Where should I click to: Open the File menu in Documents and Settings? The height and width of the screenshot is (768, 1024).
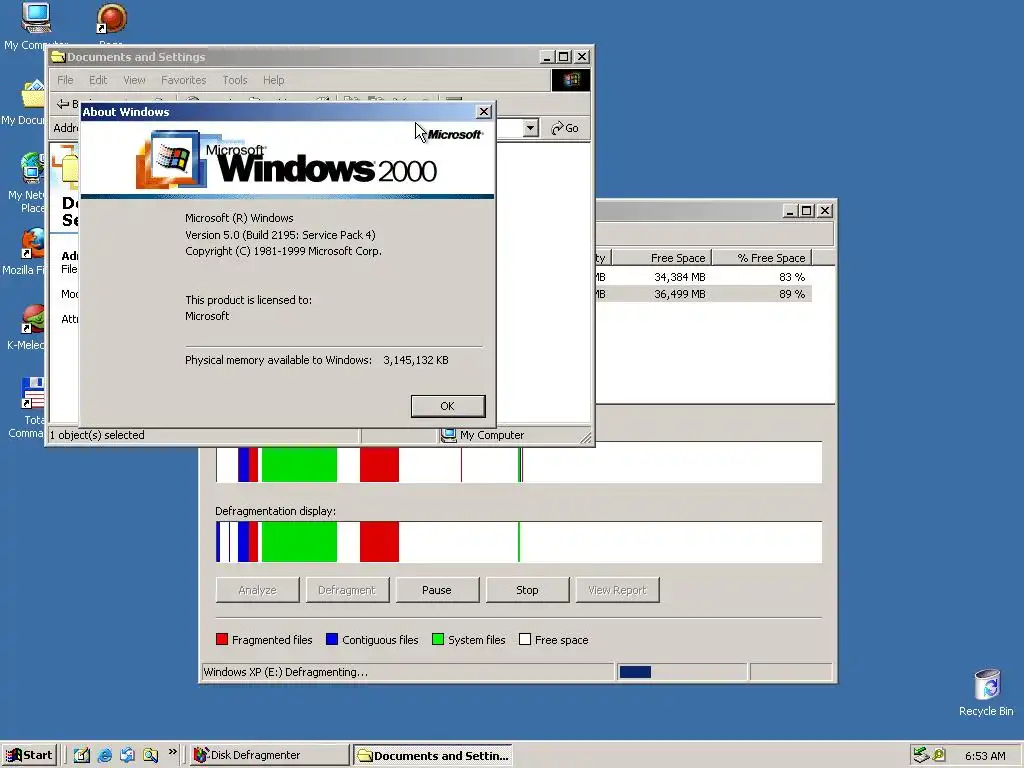65,80
